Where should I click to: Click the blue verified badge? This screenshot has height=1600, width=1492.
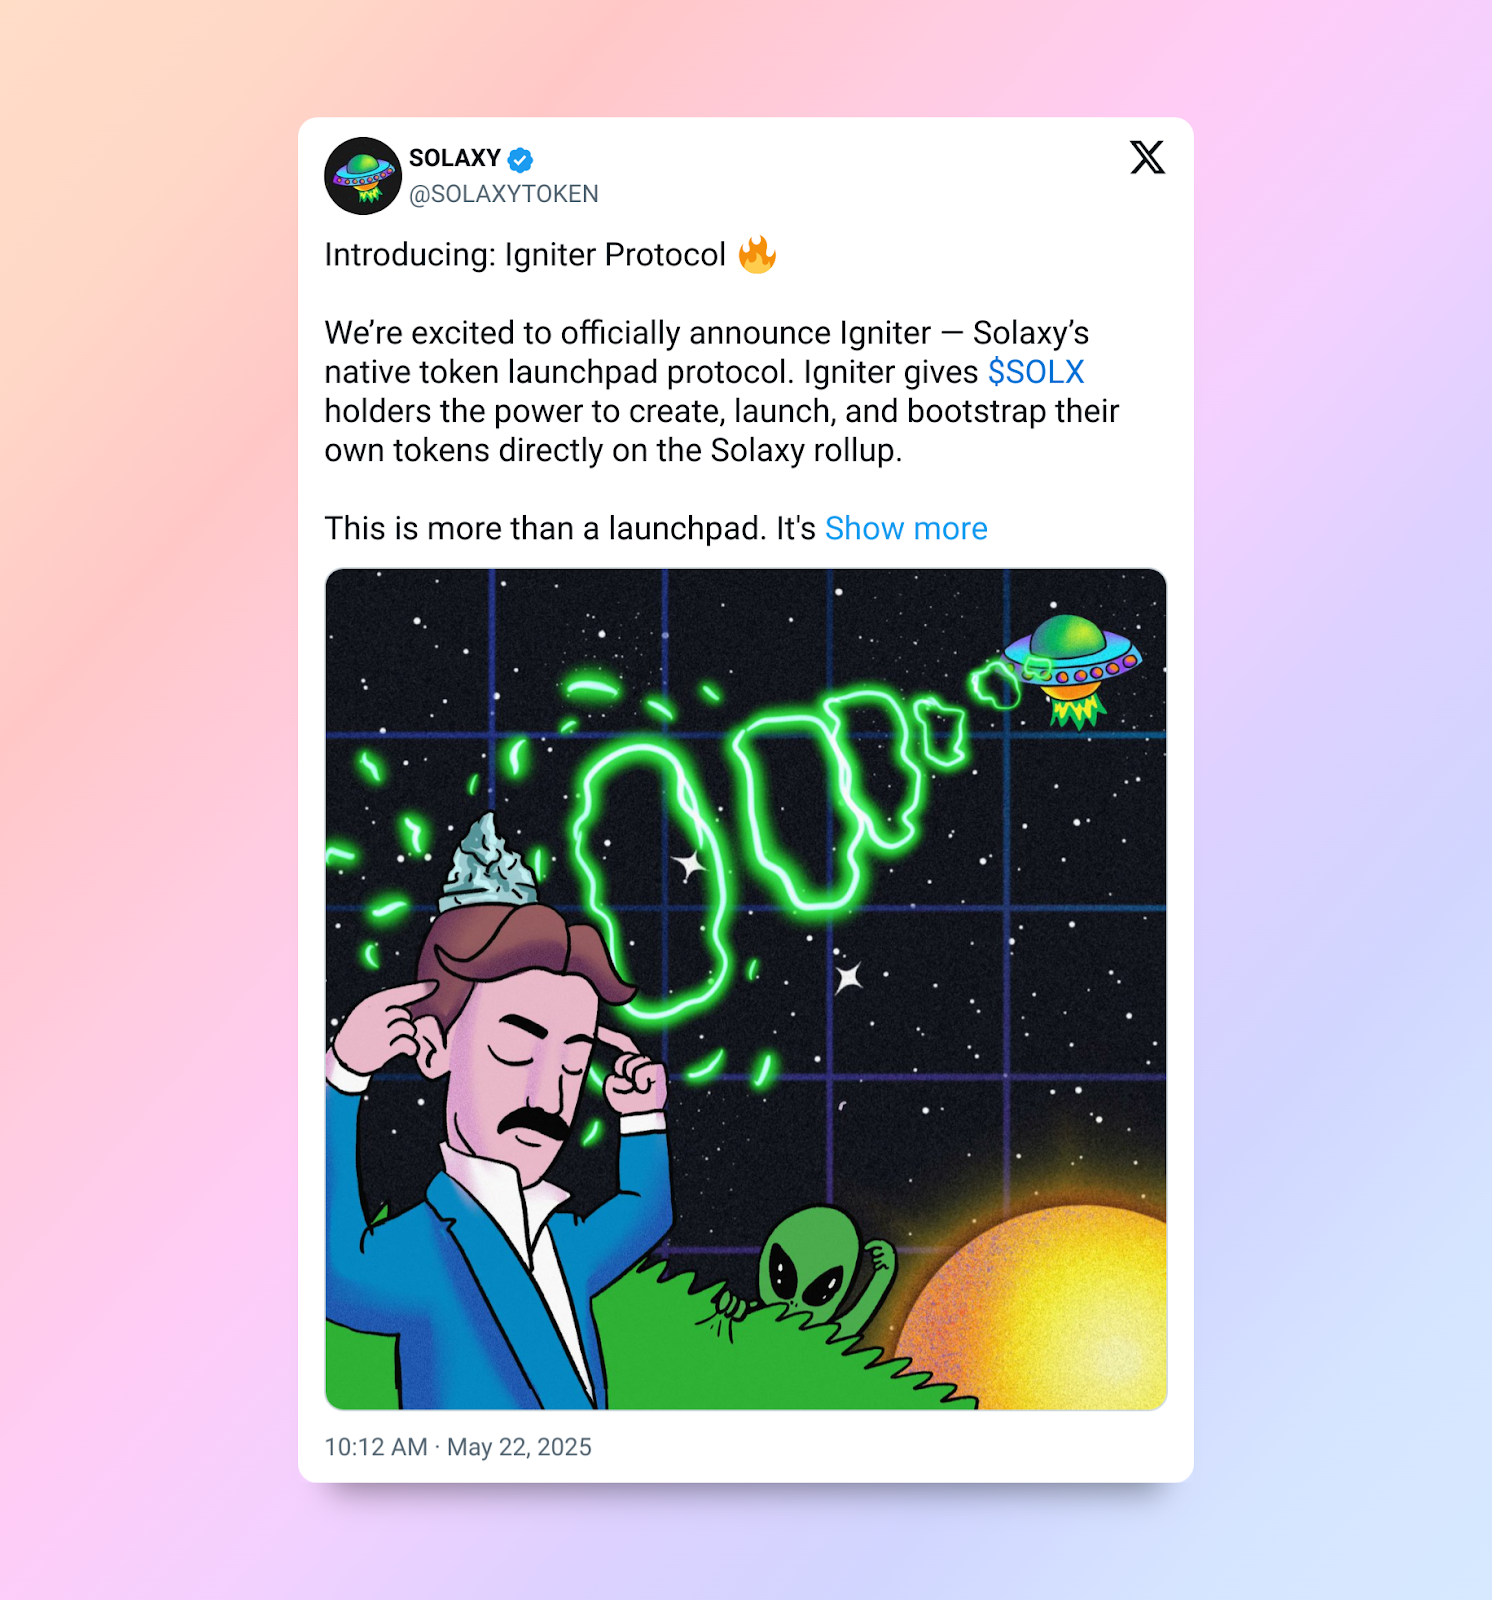[520, 159]
